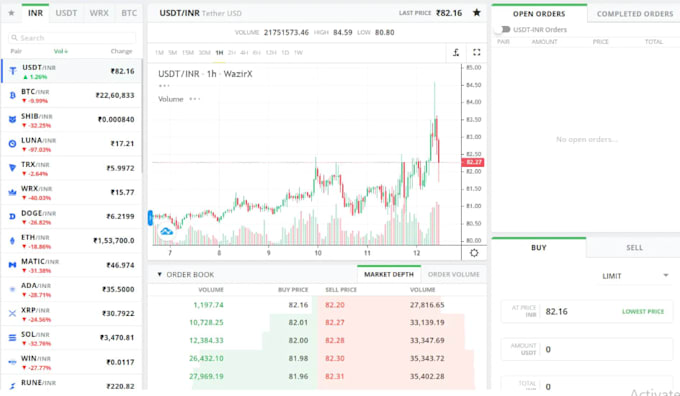Toggle USDT-INR Orders filter switch
This screenshot has height=396, width=680.
(503, 29)
